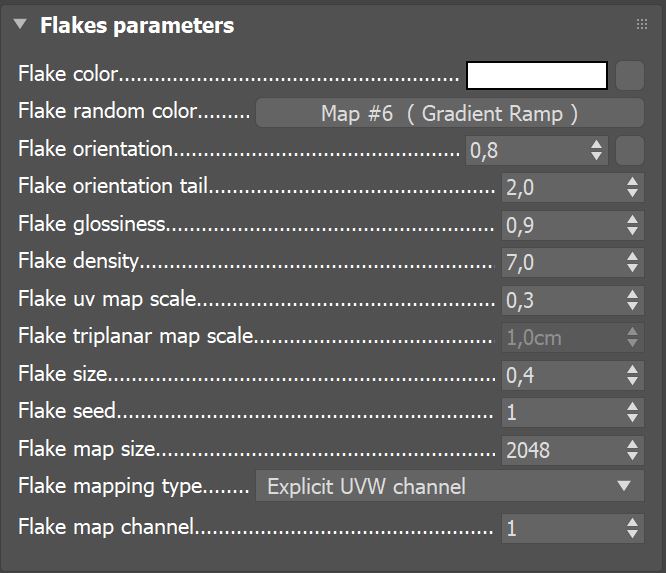Click the Flake uv map scale spinner

(x=632, y=300)
